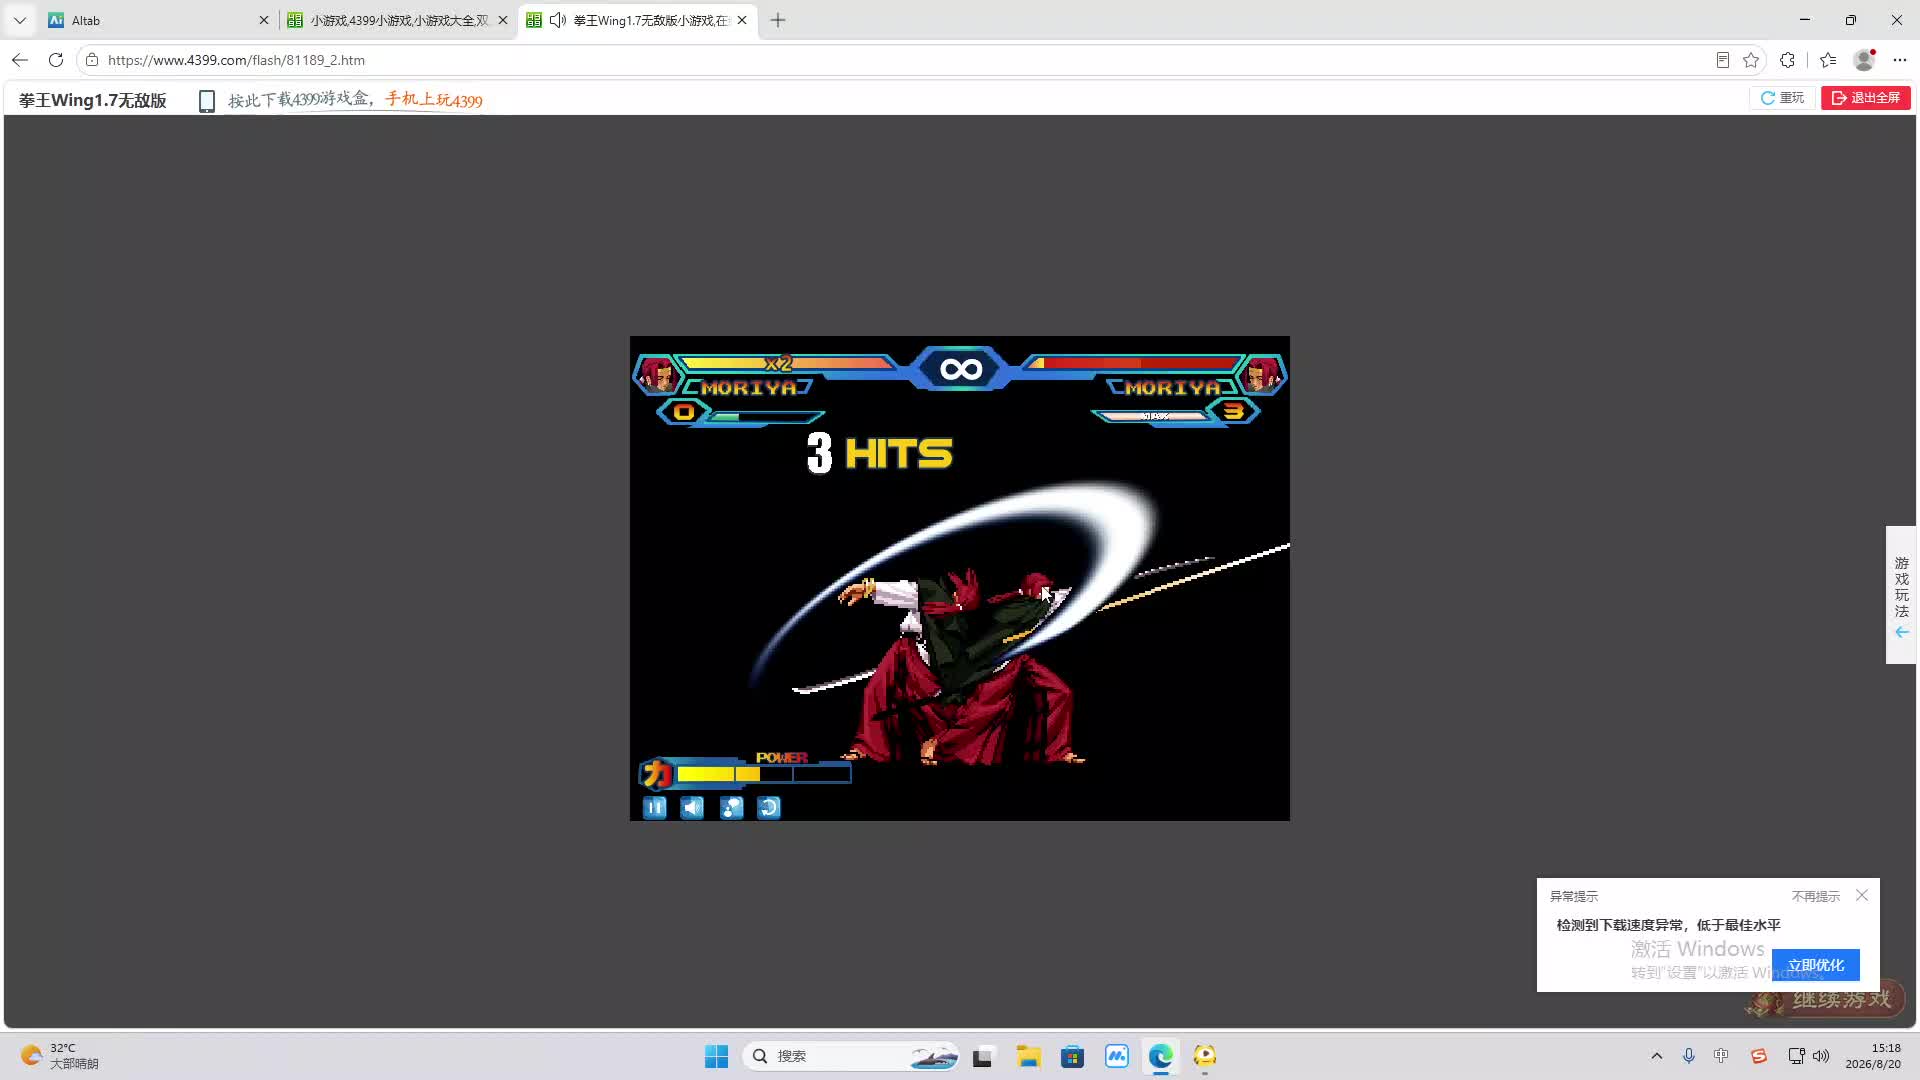Viewport: 1920px width, 1080px height.
Task: Close the Altab browser tab
Action: tap(264, 20)
